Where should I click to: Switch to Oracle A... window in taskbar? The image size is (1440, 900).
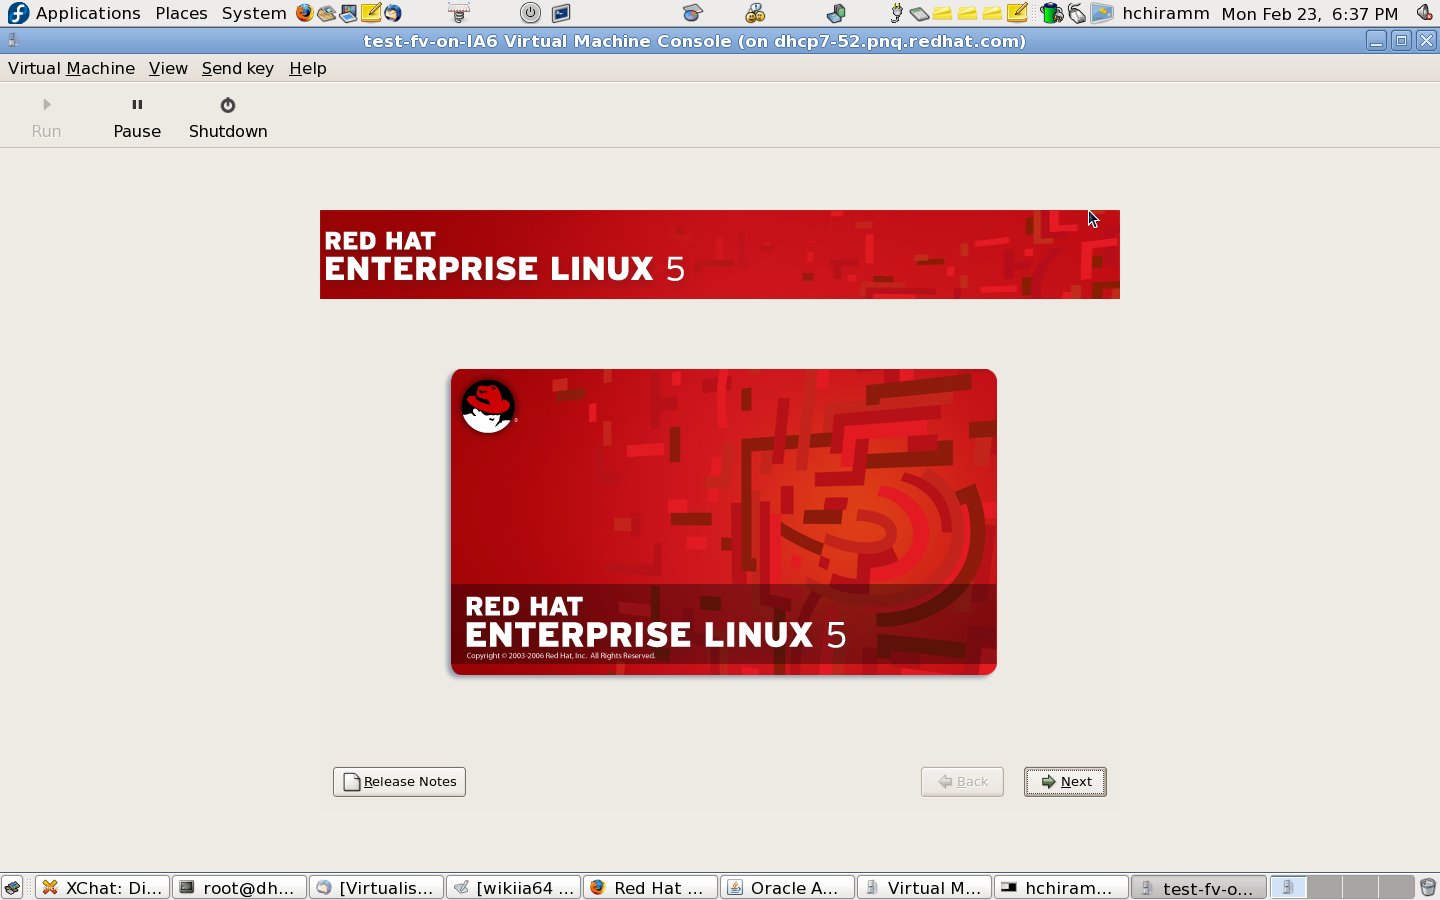coord(787,888)
